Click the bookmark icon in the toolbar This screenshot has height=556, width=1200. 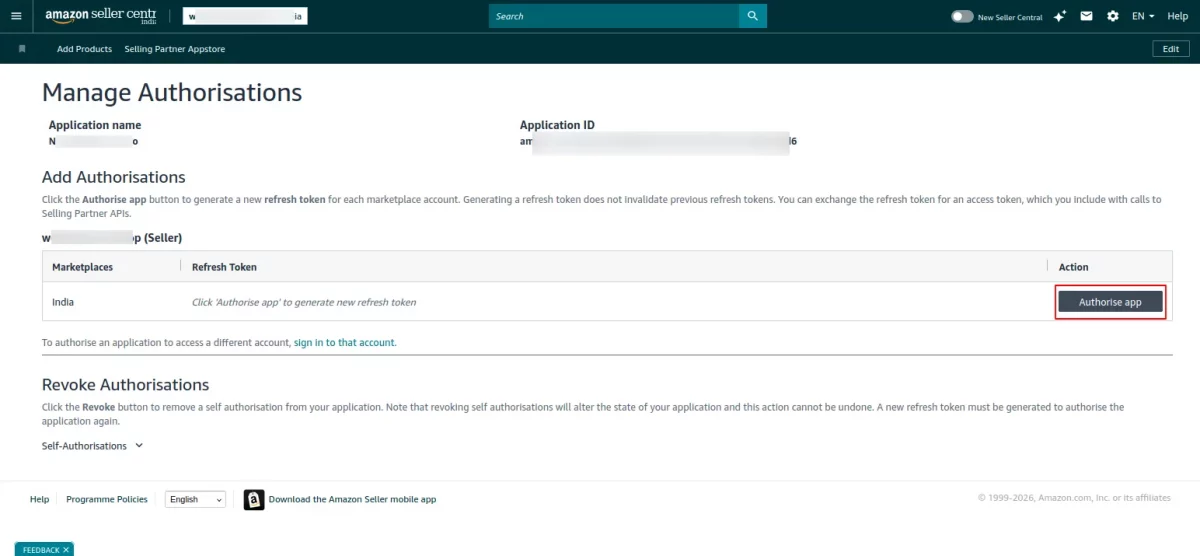[23, 49]
